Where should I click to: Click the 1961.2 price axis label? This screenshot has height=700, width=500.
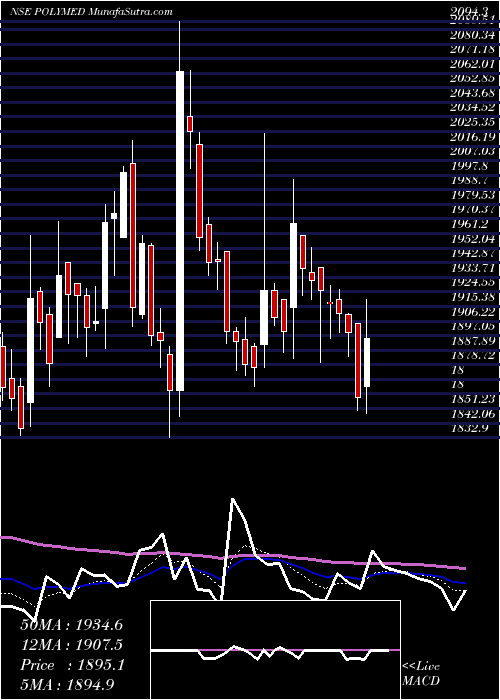point(469,224)
